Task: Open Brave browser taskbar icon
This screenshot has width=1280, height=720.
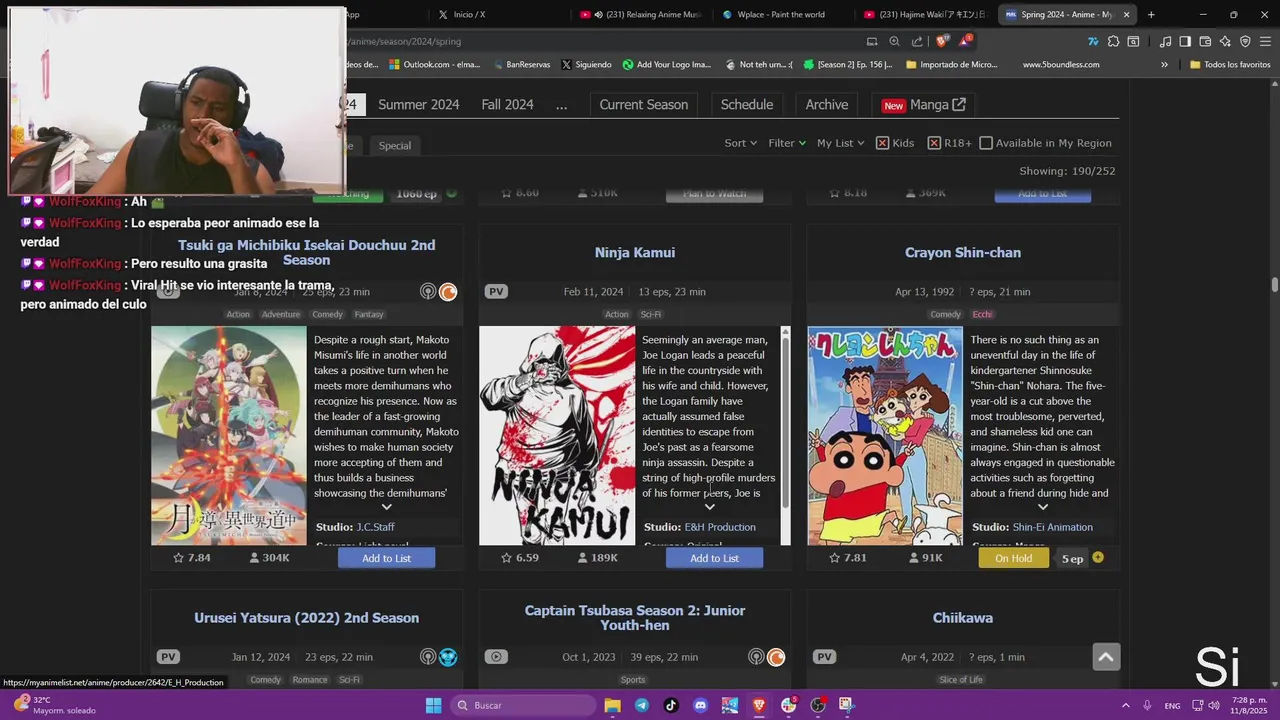Action: pyautogui.click(x=759, y=705)
